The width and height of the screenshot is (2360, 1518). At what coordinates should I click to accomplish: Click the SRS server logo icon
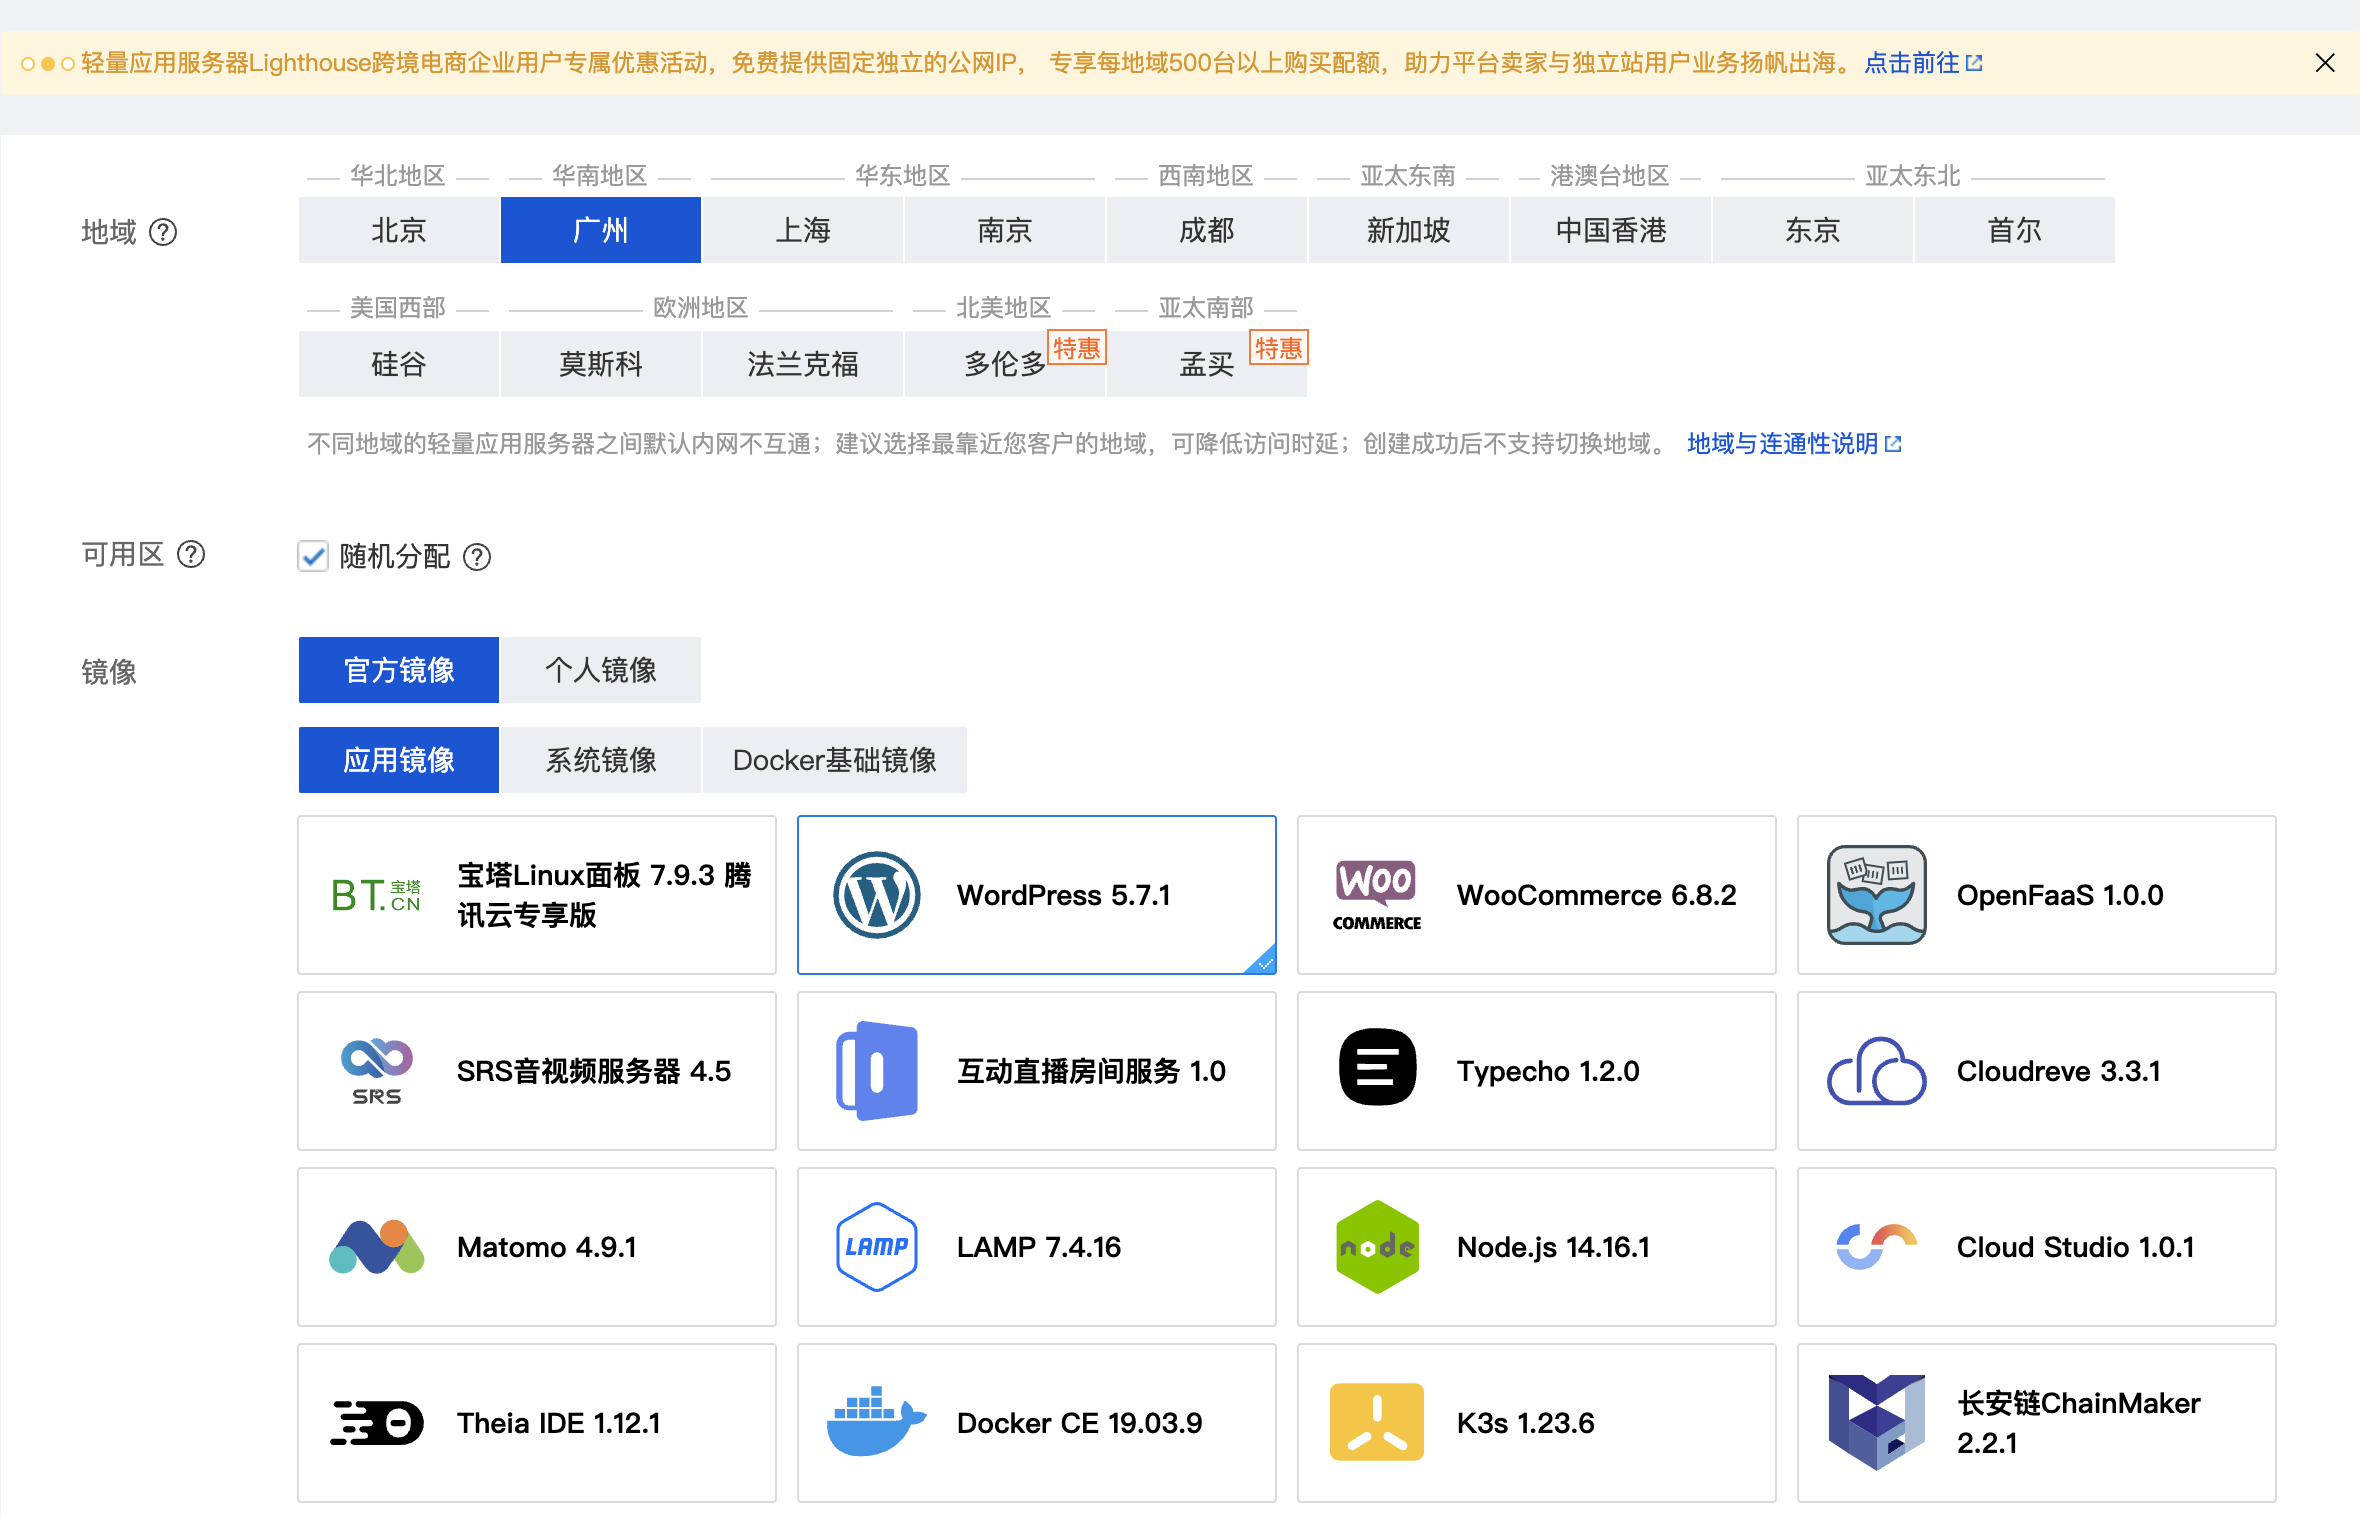point(377,1071)
